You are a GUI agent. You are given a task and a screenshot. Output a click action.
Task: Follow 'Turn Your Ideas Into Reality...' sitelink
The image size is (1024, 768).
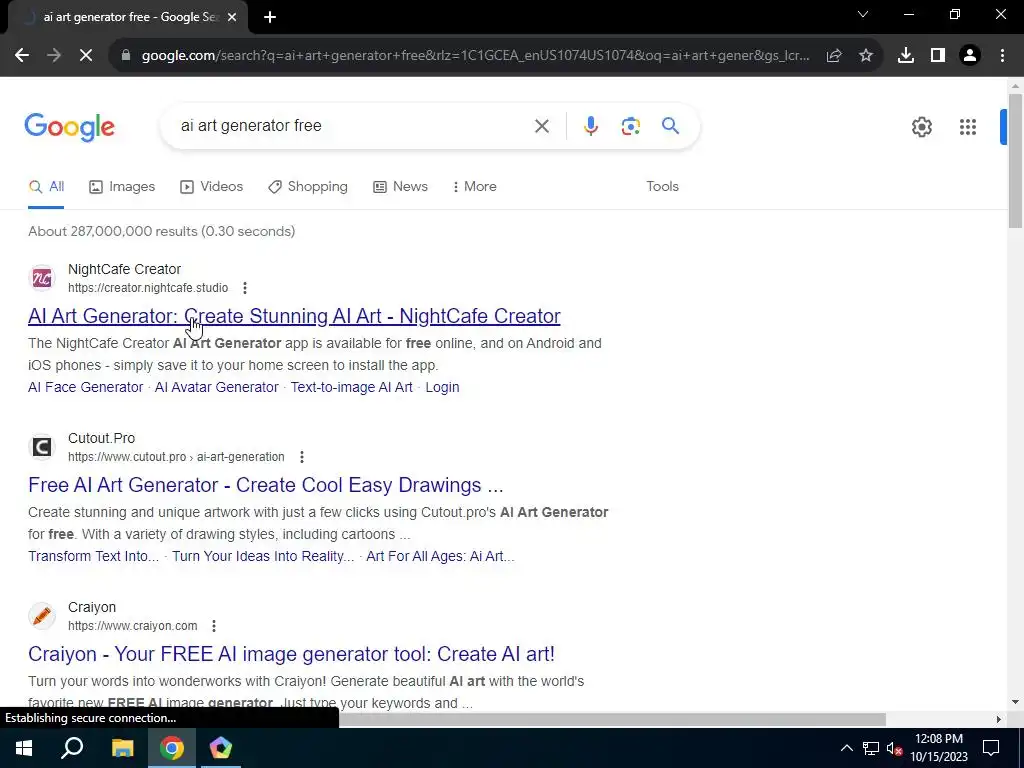263,556
